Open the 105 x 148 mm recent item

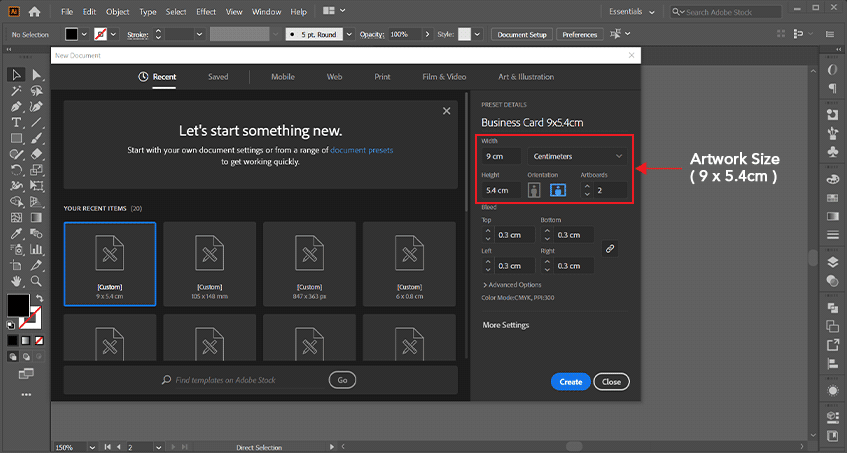[x=209, y=263]
